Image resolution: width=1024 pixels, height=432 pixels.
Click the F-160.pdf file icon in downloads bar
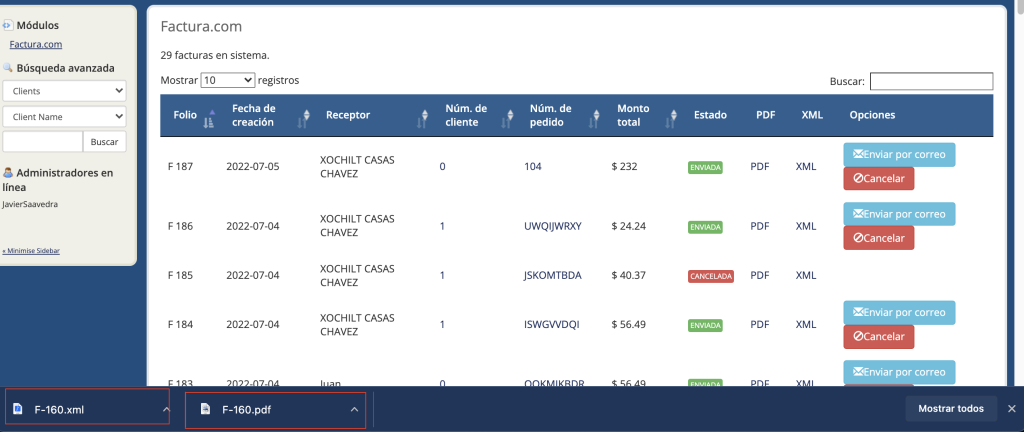coord(206,409)
